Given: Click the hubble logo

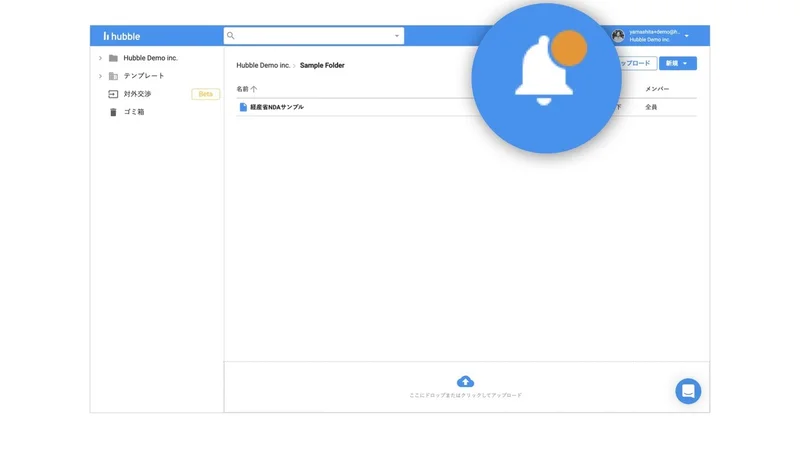Looking at the screenshot, I should [121, 36].
